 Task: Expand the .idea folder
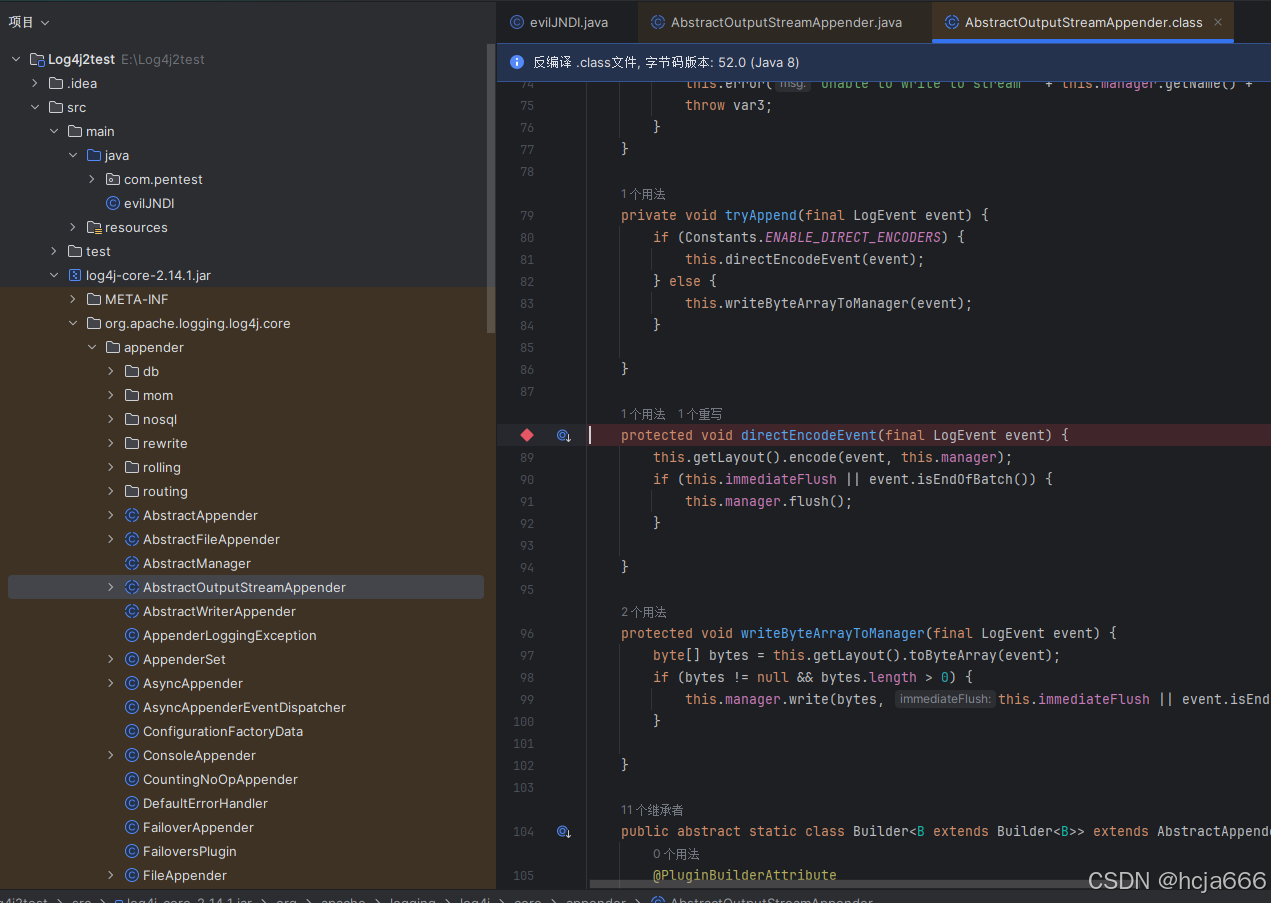point(35,83)
